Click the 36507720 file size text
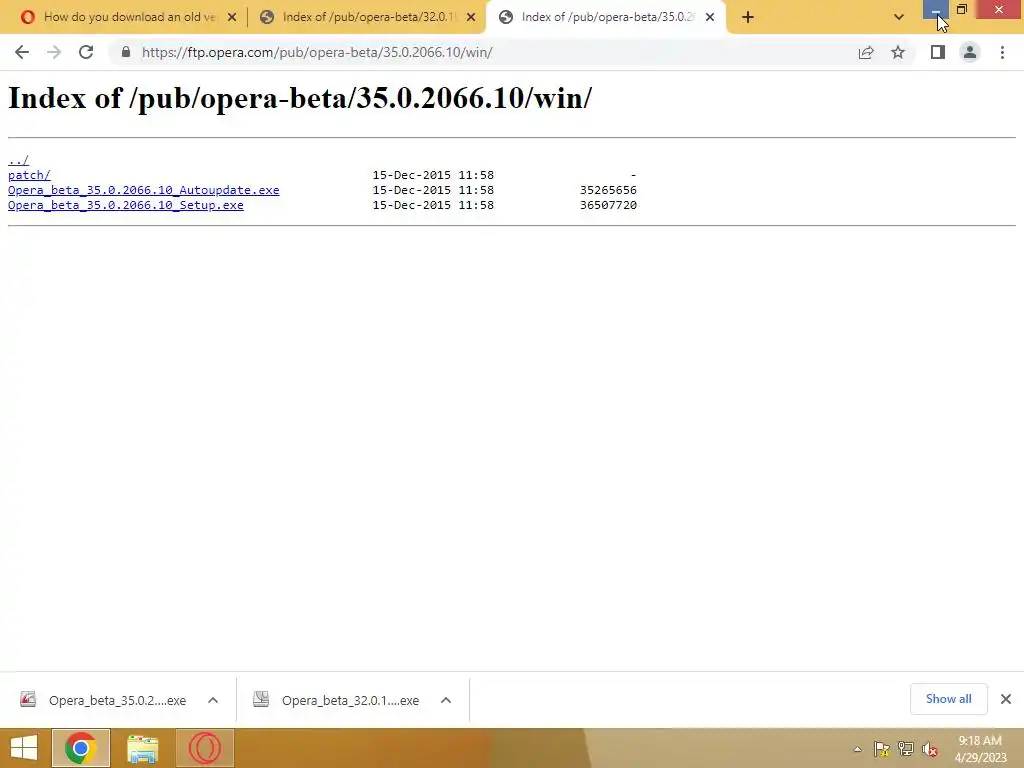Image resolution: width=1024 pixels, height=768 pixels. coord(608,205)
